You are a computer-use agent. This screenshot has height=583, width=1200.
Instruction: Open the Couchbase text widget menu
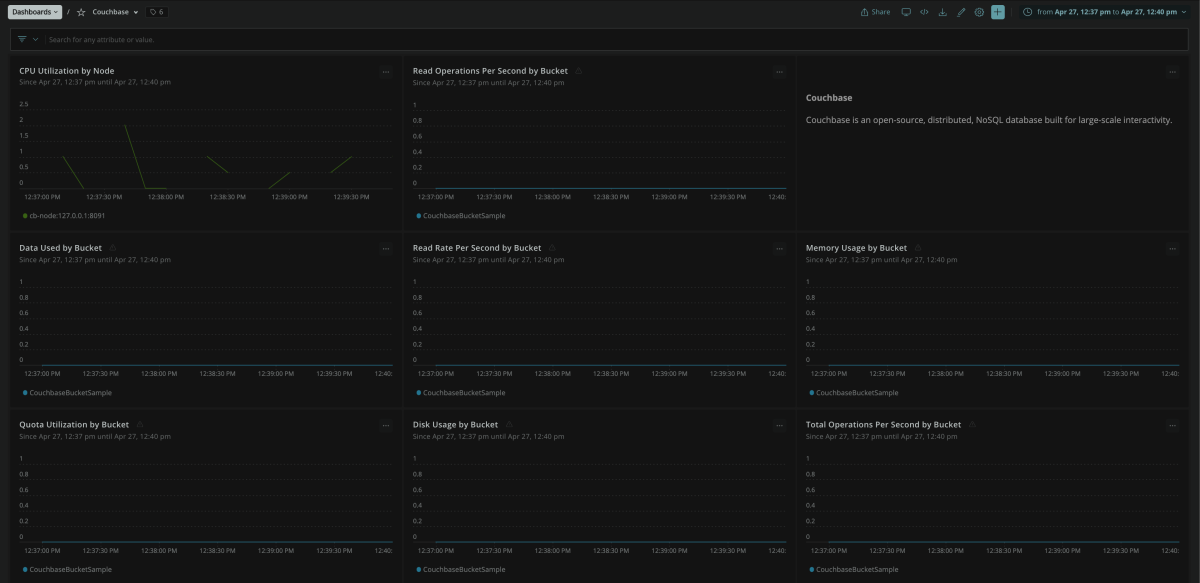(1172, 72)
